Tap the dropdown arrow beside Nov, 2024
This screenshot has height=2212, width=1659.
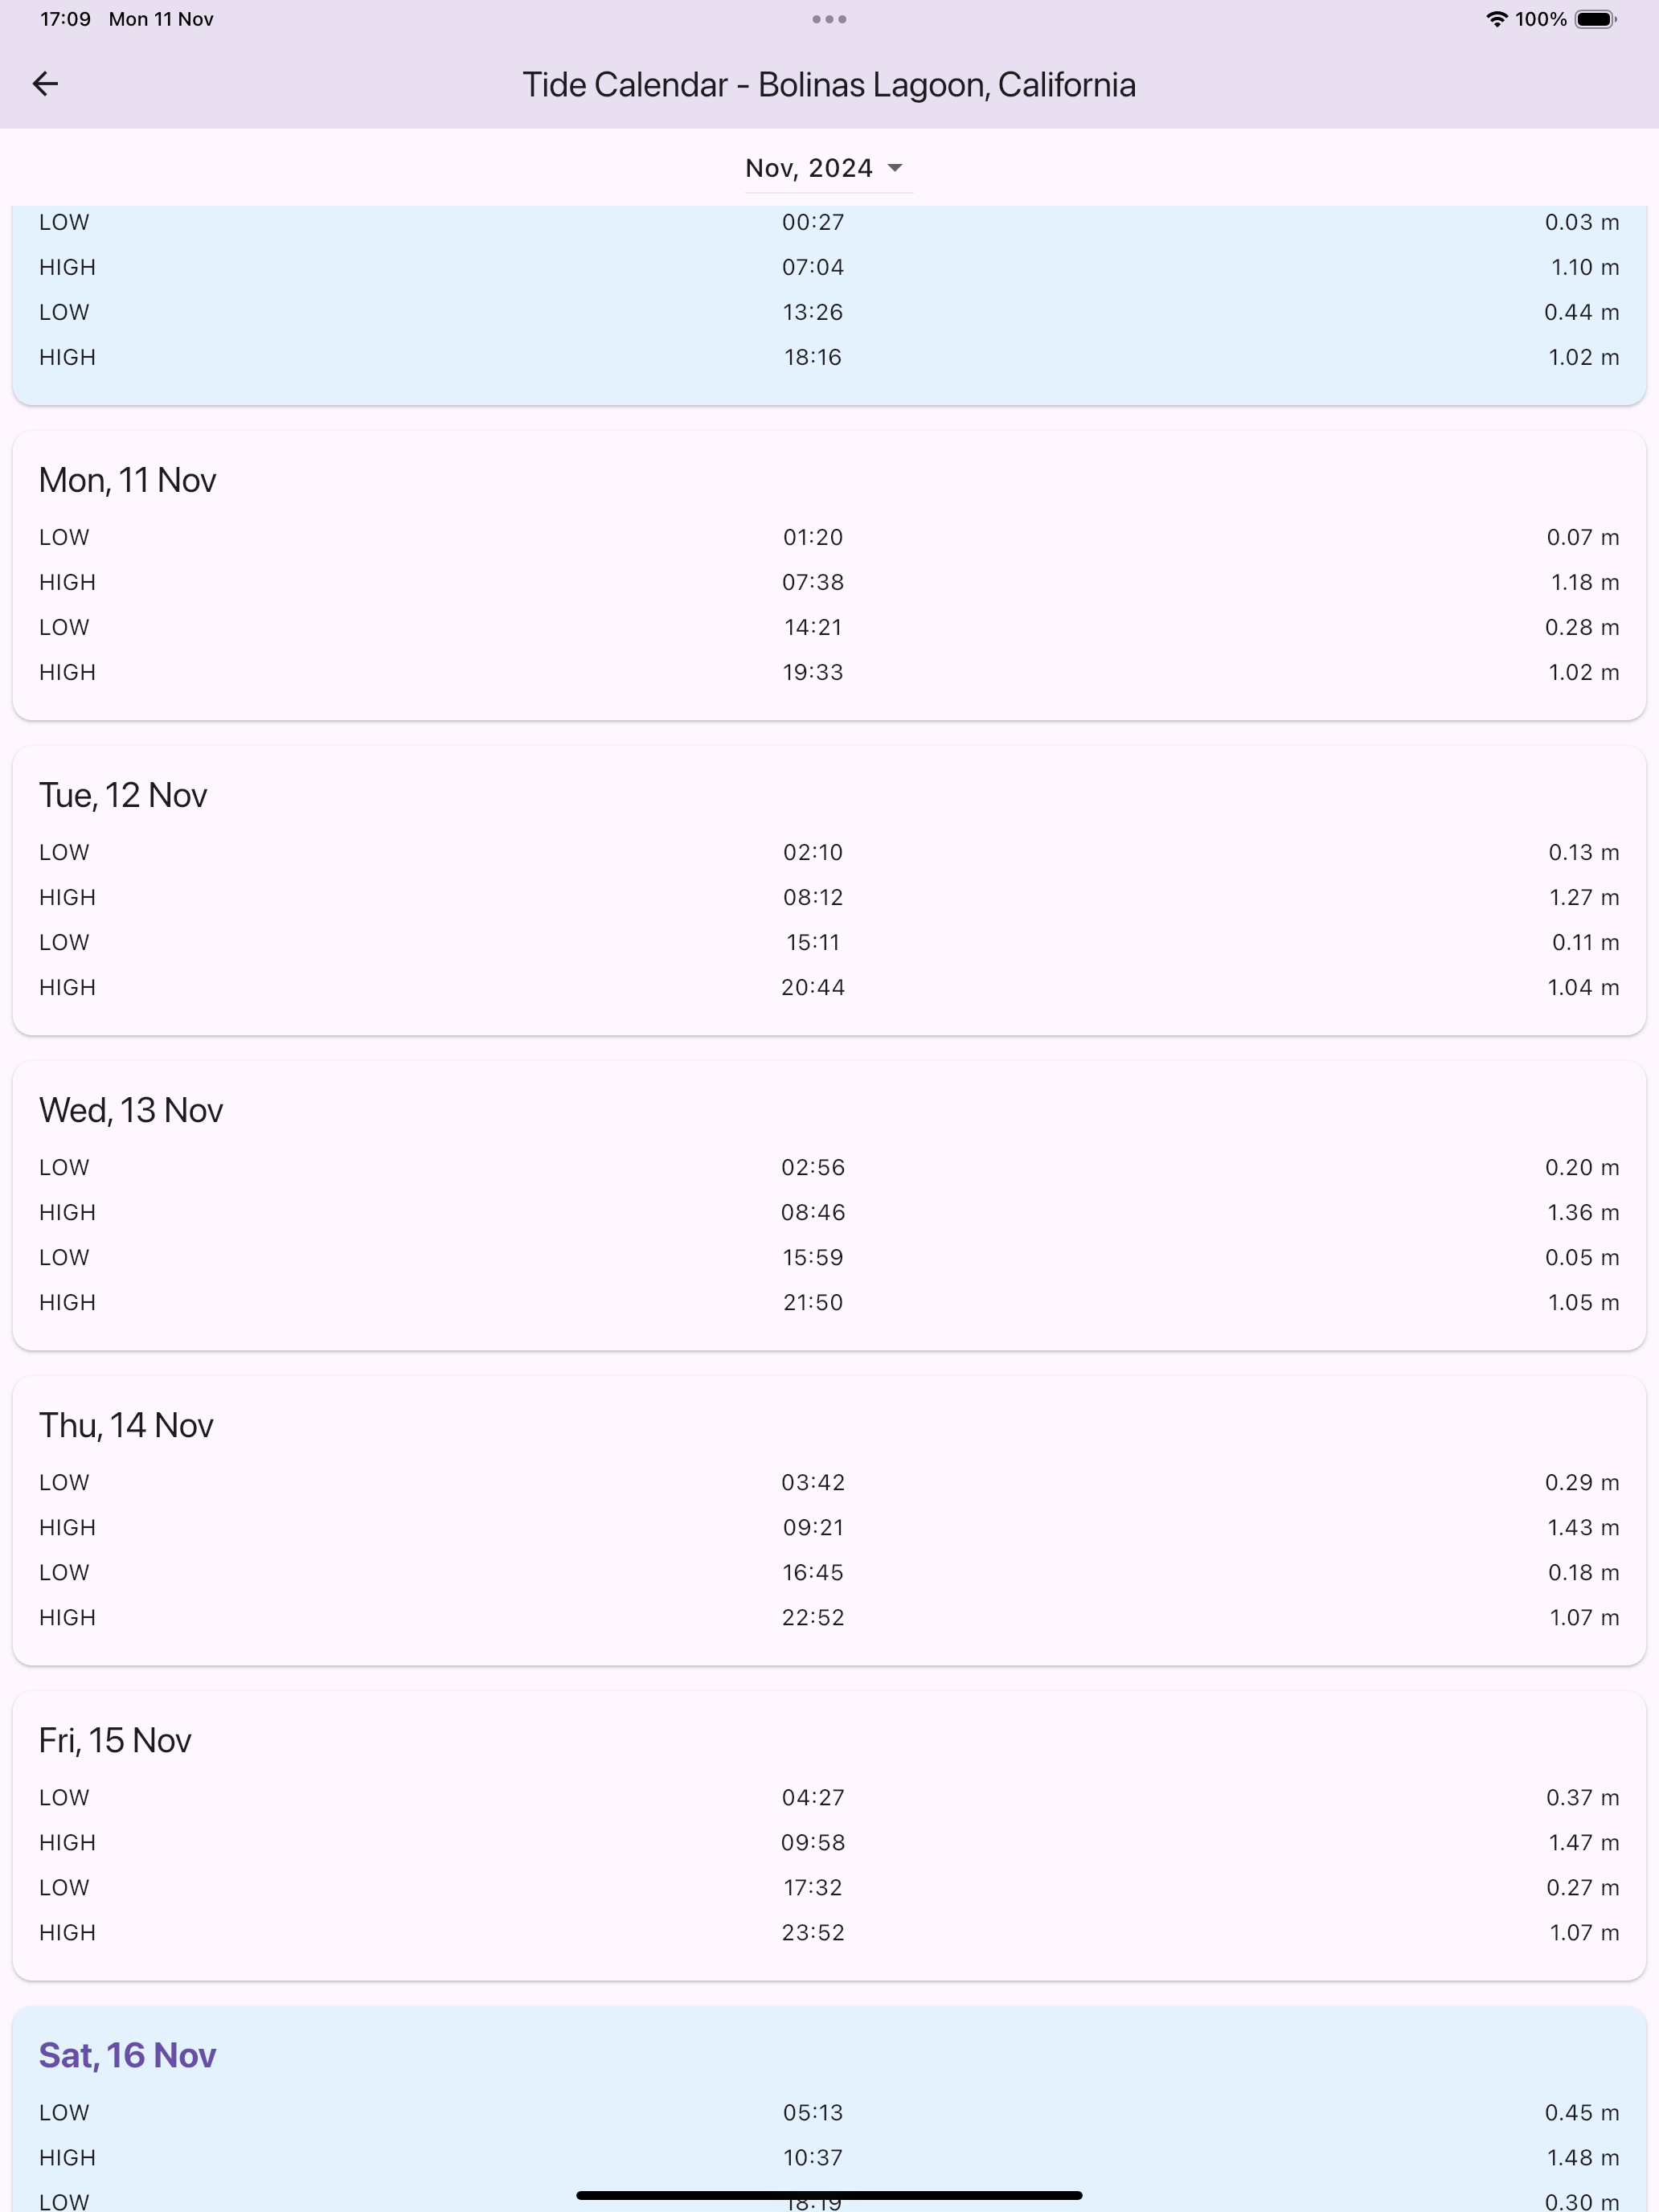pos(895,168)
